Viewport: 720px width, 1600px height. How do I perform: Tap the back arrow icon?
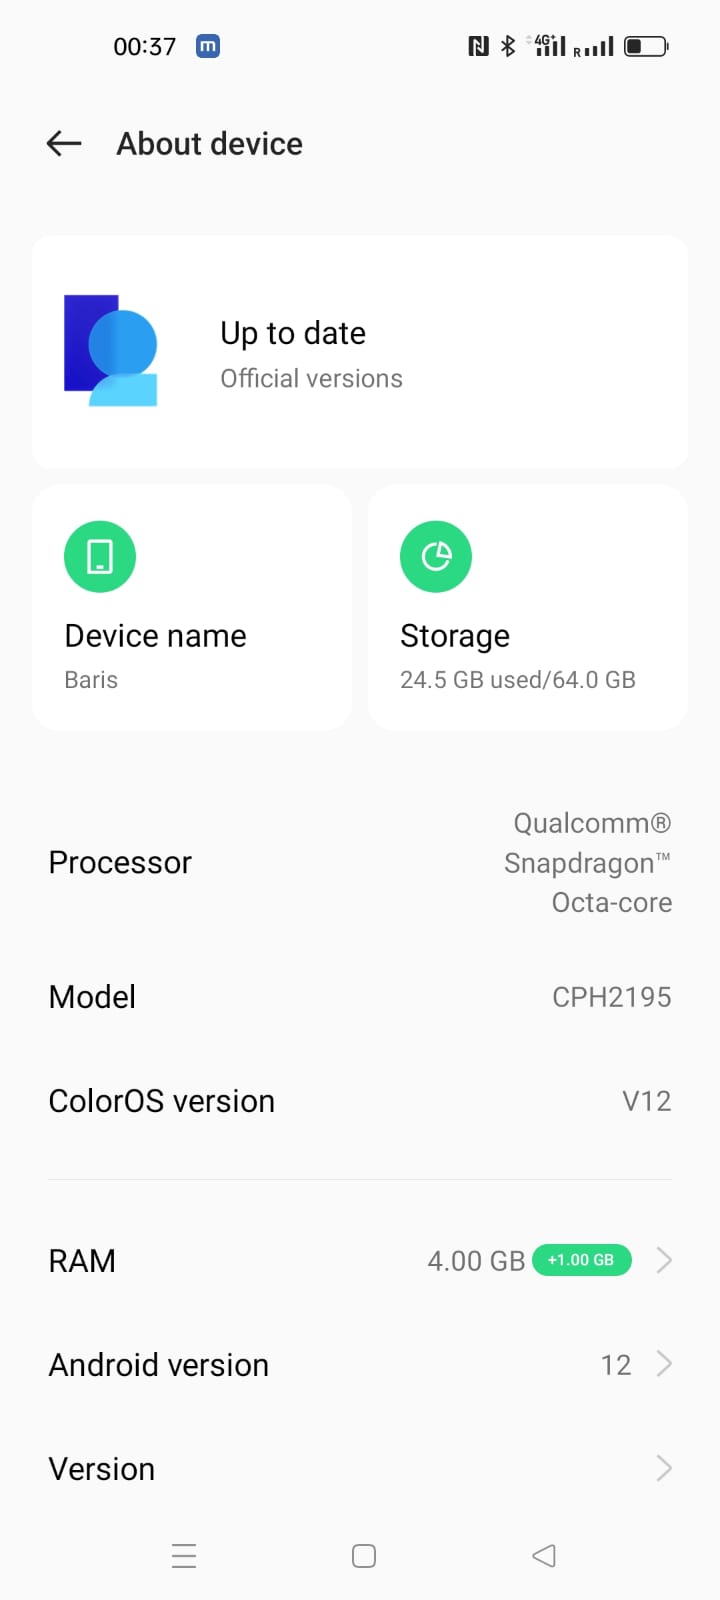pyautogui.click(x=64, y=144)
